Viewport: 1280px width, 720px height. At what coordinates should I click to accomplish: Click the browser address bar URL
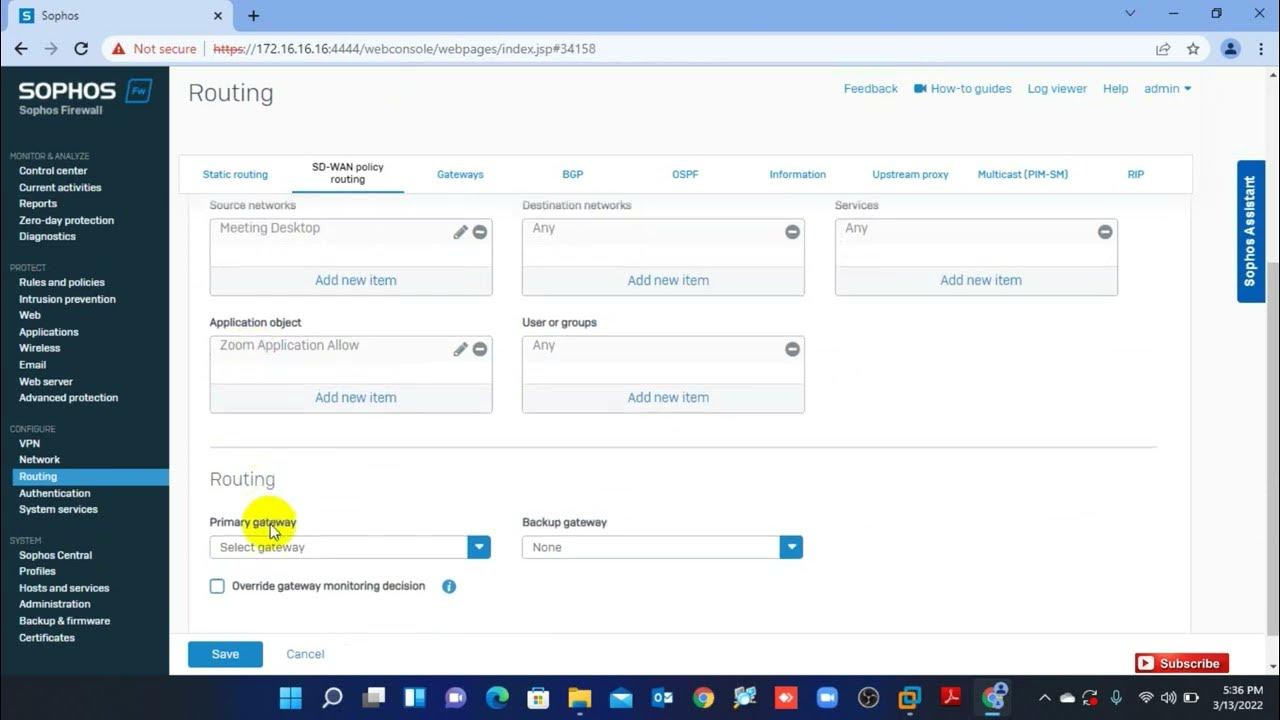click(x=404, y=48)
